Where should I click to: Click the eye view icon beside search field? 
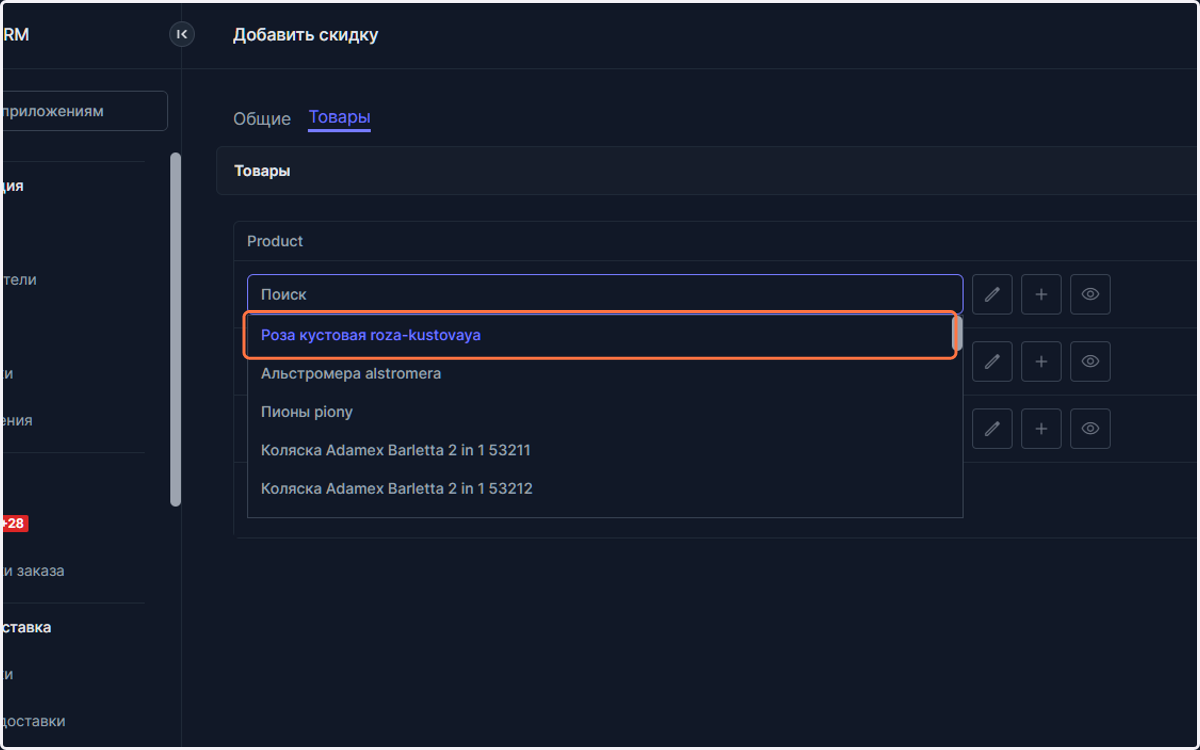1090,295
